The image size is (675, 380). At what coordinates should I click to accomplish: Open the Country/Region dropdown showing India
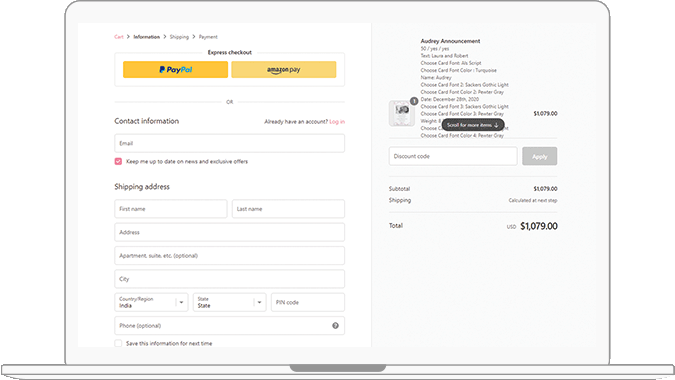coord(151,302)
